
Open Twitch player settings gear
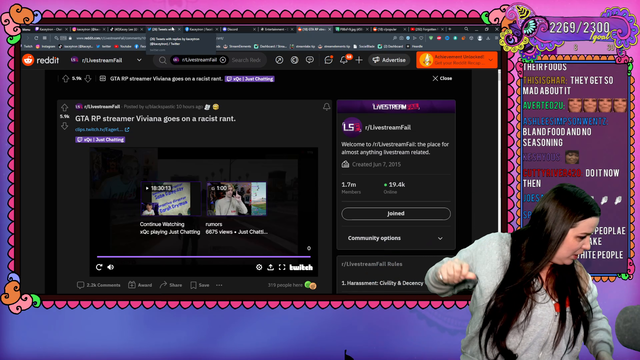point(259,267)
